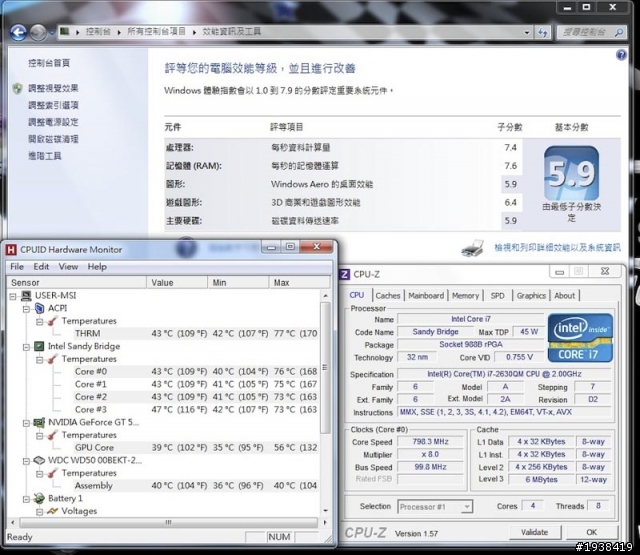Click the Hardware Monitor vertical scrollbar thumb
This screenshot has width=640, height=555.
(325, 367)
